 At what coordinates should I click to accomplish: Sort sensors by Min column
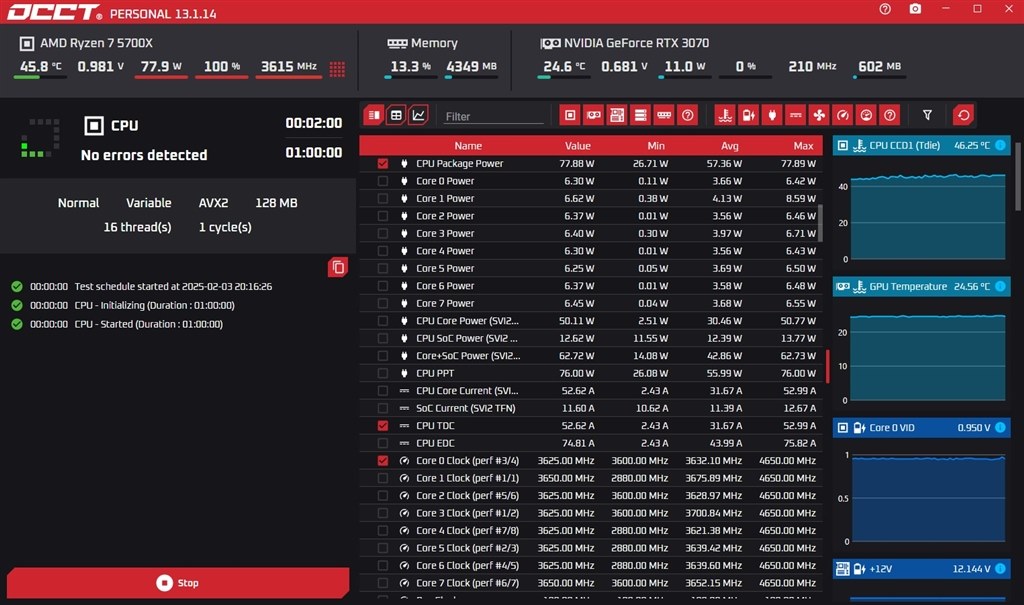point(656,146)
